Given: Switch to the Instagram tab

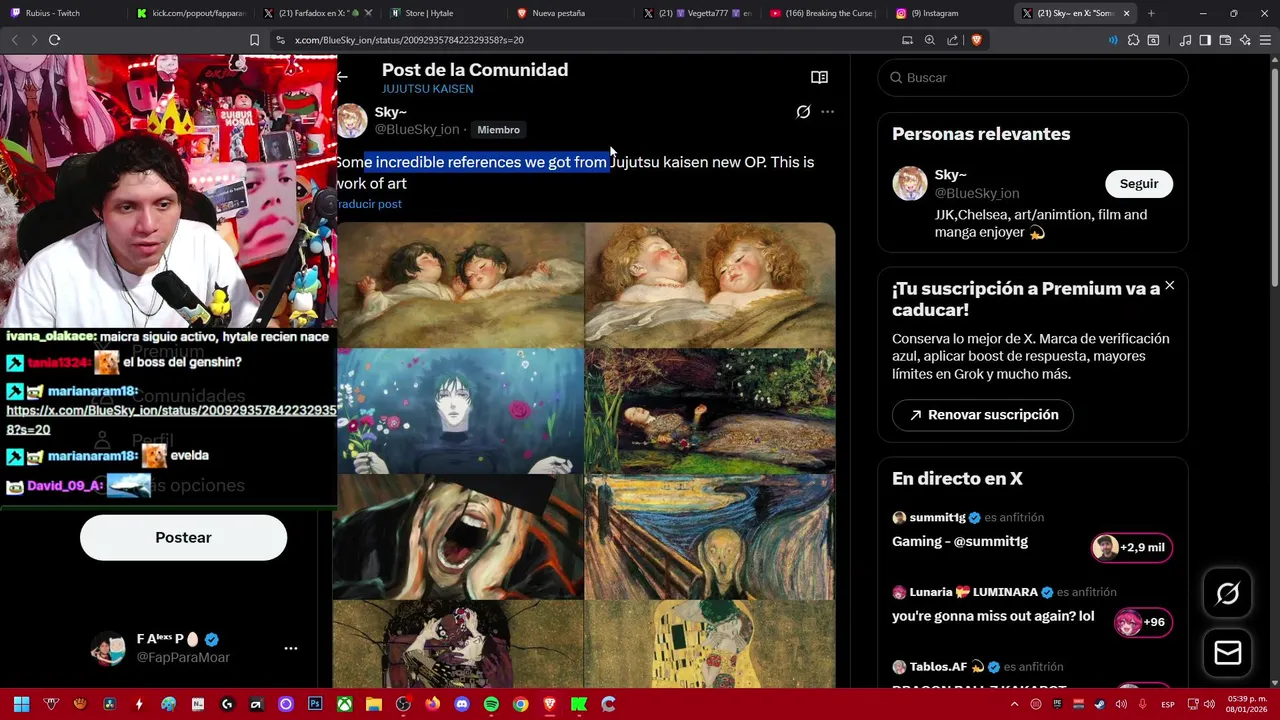Looking at the screenshot, I should (x=950, y=13).
